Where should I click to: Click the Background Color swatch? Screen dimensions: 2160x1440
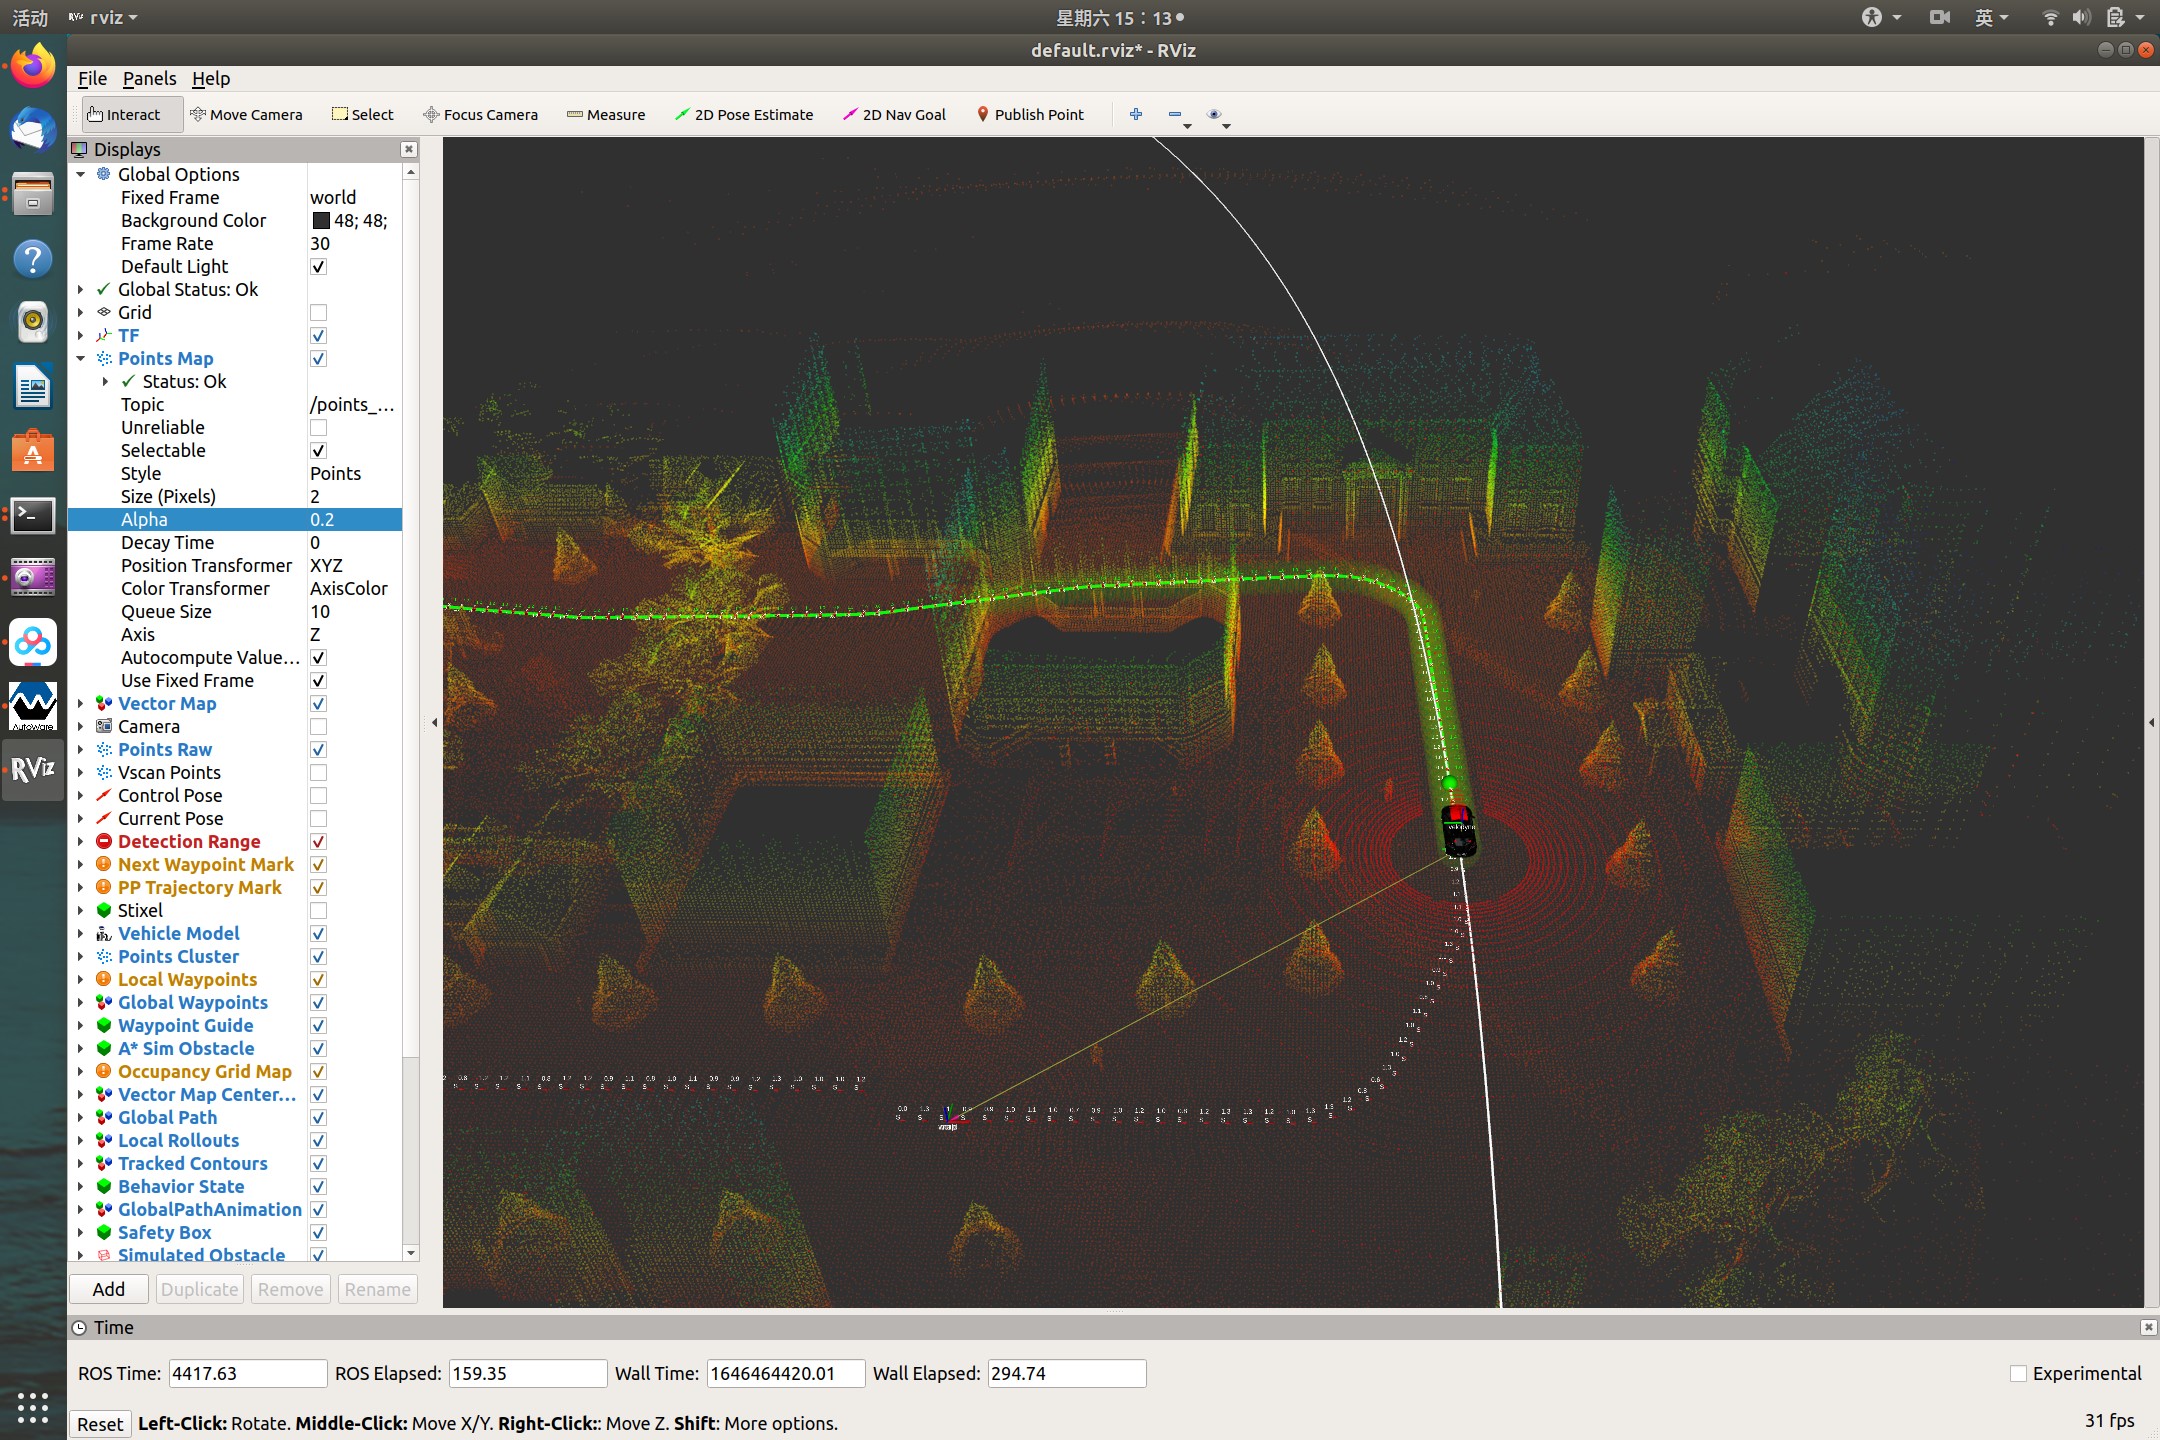click(321, 221)
